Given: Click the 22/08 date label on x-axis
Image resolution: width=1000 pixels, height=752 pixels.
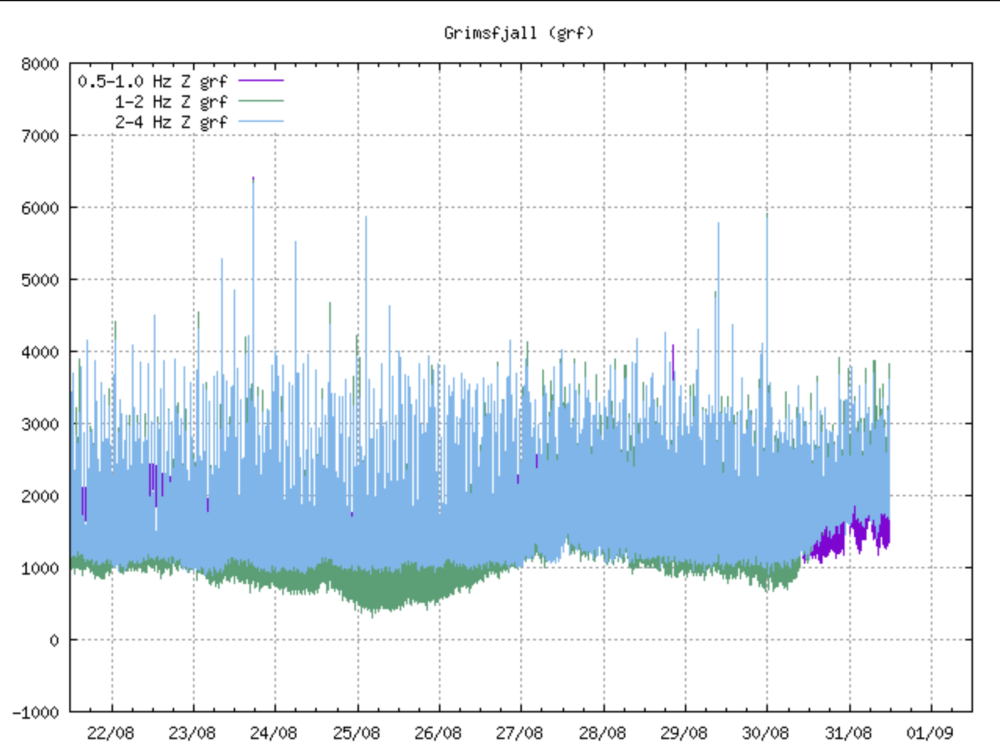Looking at the screenshot, I should [x=111, y=733].
